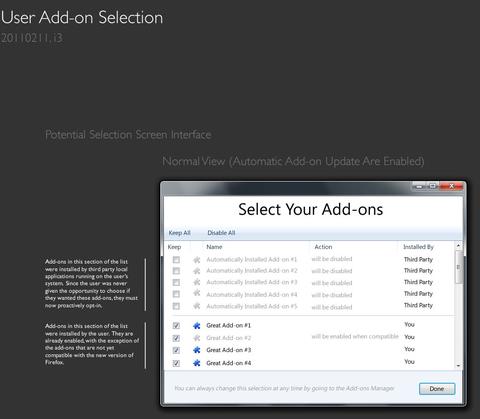Image resolution: width=480 pixels, height=419 pixels.
Task: Click the Keep All link
Action: 179,233
